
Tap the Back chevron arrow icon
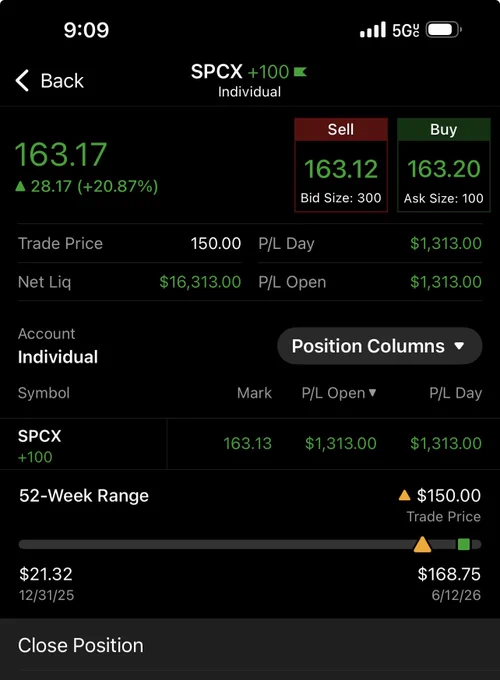22,81
